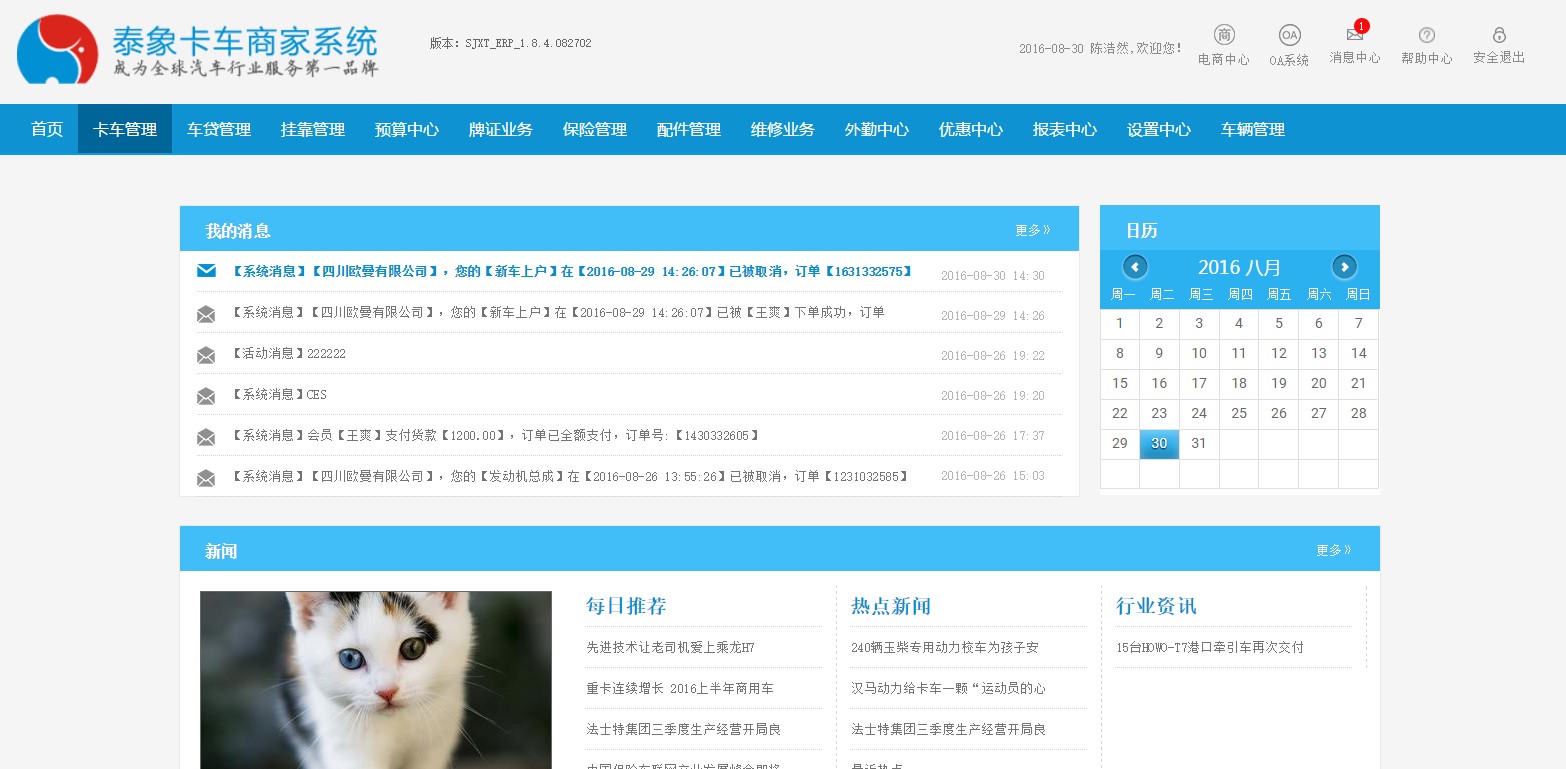Image resolution: width=1566 pixels, height=769 pixels.
Task: Open message 新车上户 被王爽下单成功
Action: tap(558, 312)
